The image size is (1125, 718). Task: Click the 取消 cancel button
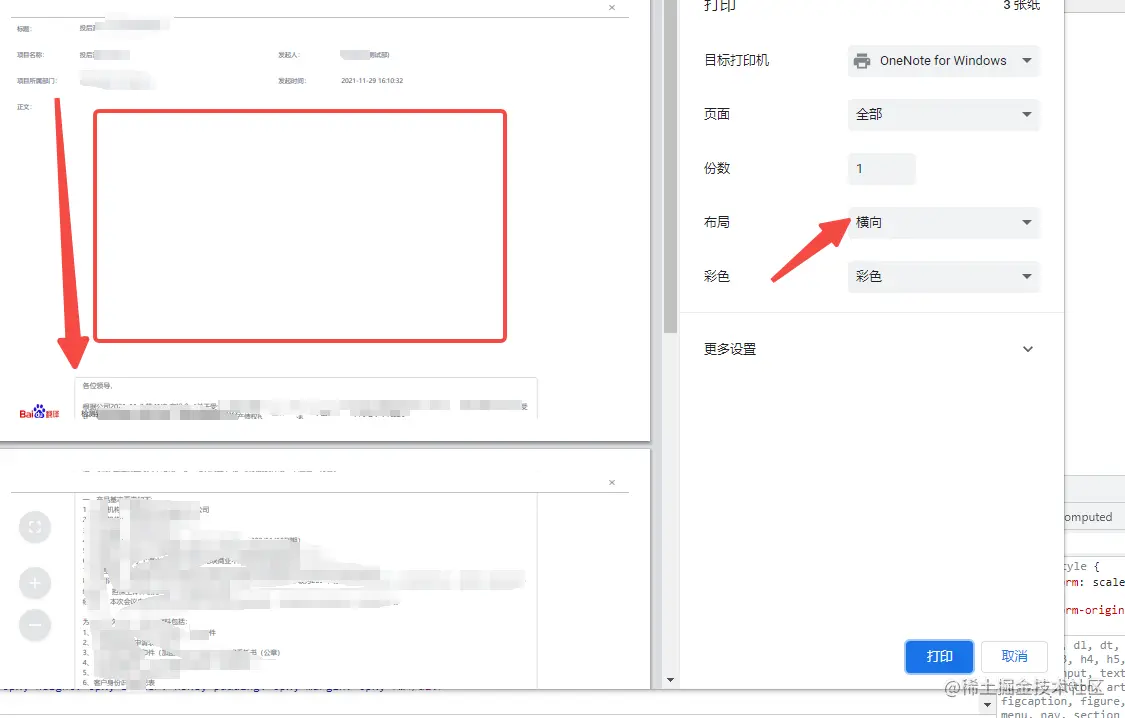pos(1014,656)
